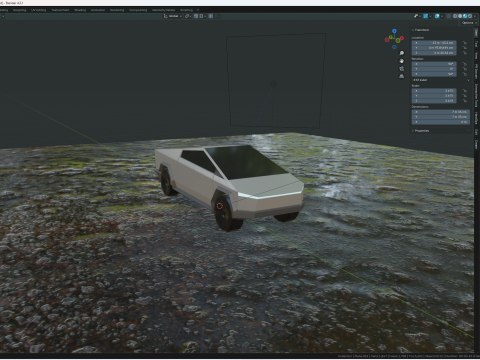Click the Dimensions Z field
Screen dimensions: 480x360
(x=441, y=122)
